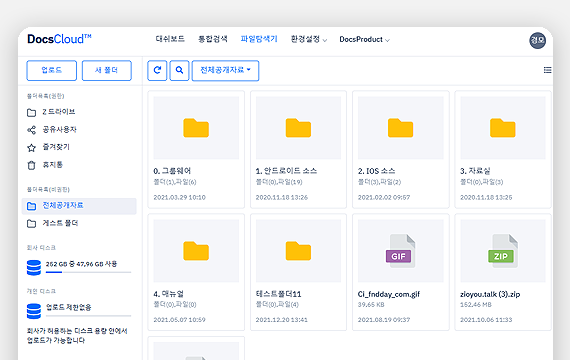Screen dimensions: 570x360
Task: Click the 개인 디스크 usage bar
Action: 88,316
